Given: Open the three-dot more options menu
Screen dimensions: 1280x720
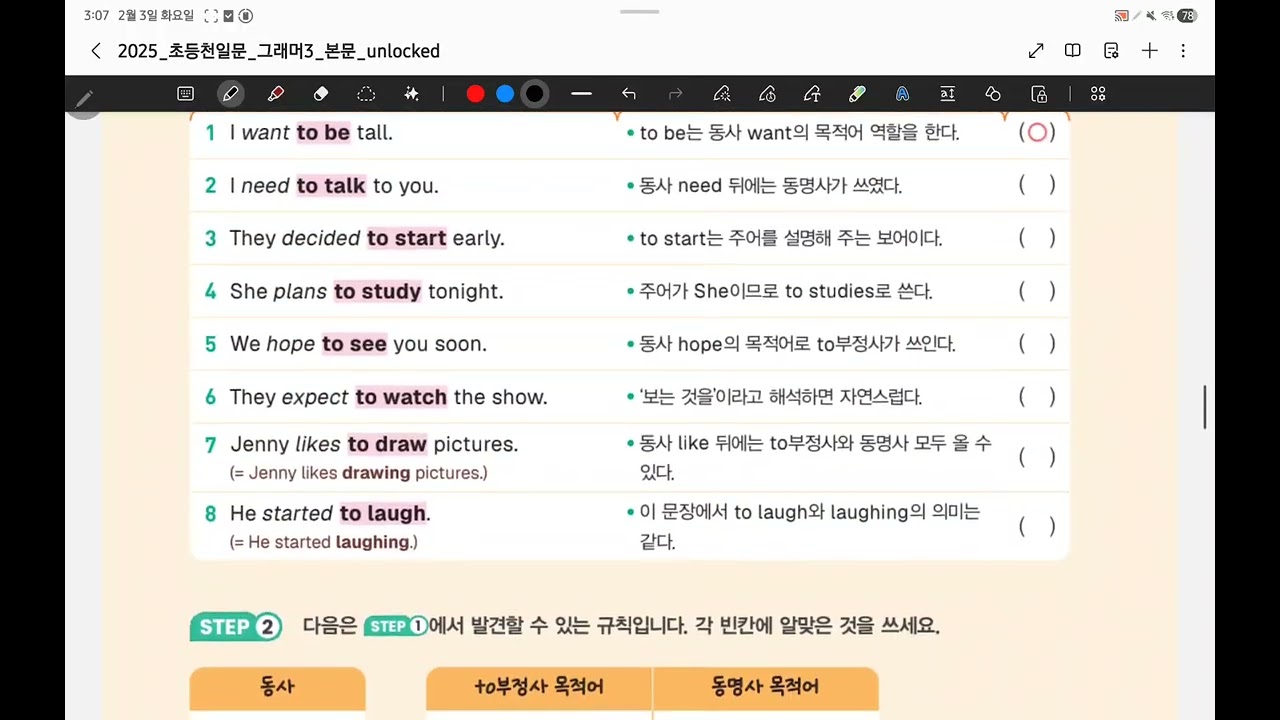Looking at the screenshot, I should tap(1183, 51).
